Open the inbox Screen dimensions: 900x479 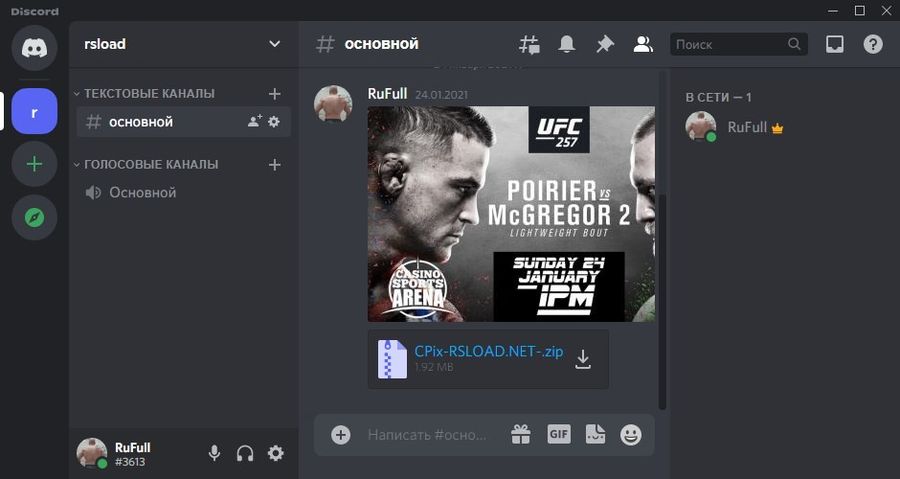pos(835,45)
